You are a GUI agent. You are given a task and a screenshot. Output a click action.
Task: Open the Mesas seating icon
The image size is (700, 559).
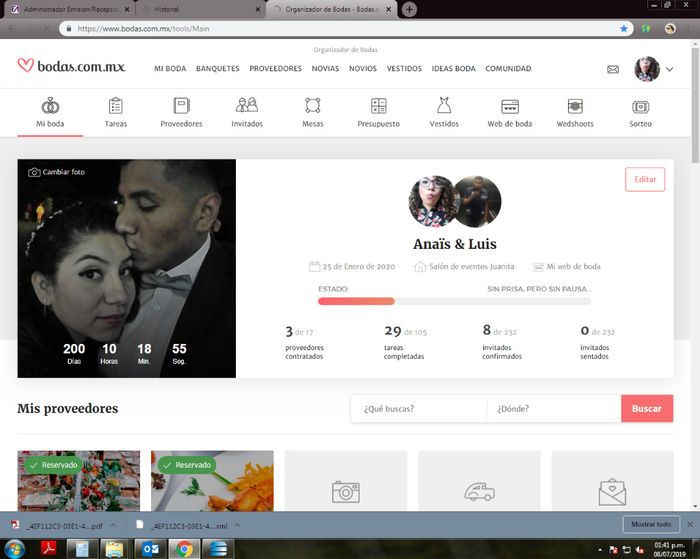click(312, 106)
